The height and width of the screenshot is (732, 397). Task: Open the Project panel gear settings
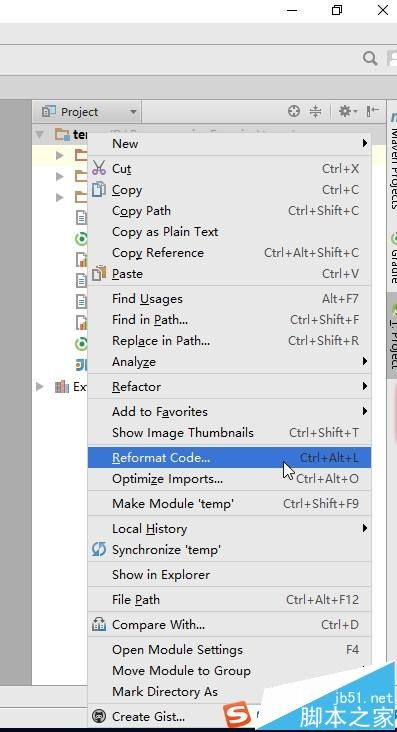(x=347, y=111)
